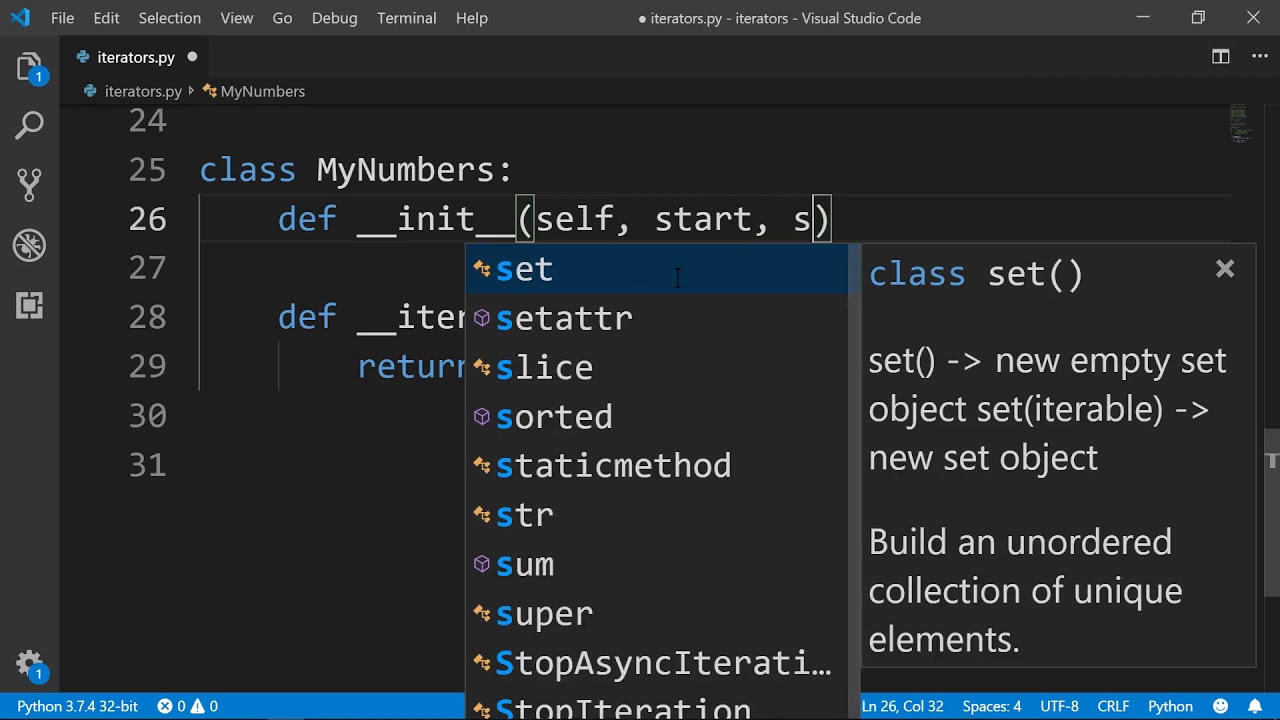
Task: Select 'super' suggestion in autocomplete list
Action: tap(657, 613)
